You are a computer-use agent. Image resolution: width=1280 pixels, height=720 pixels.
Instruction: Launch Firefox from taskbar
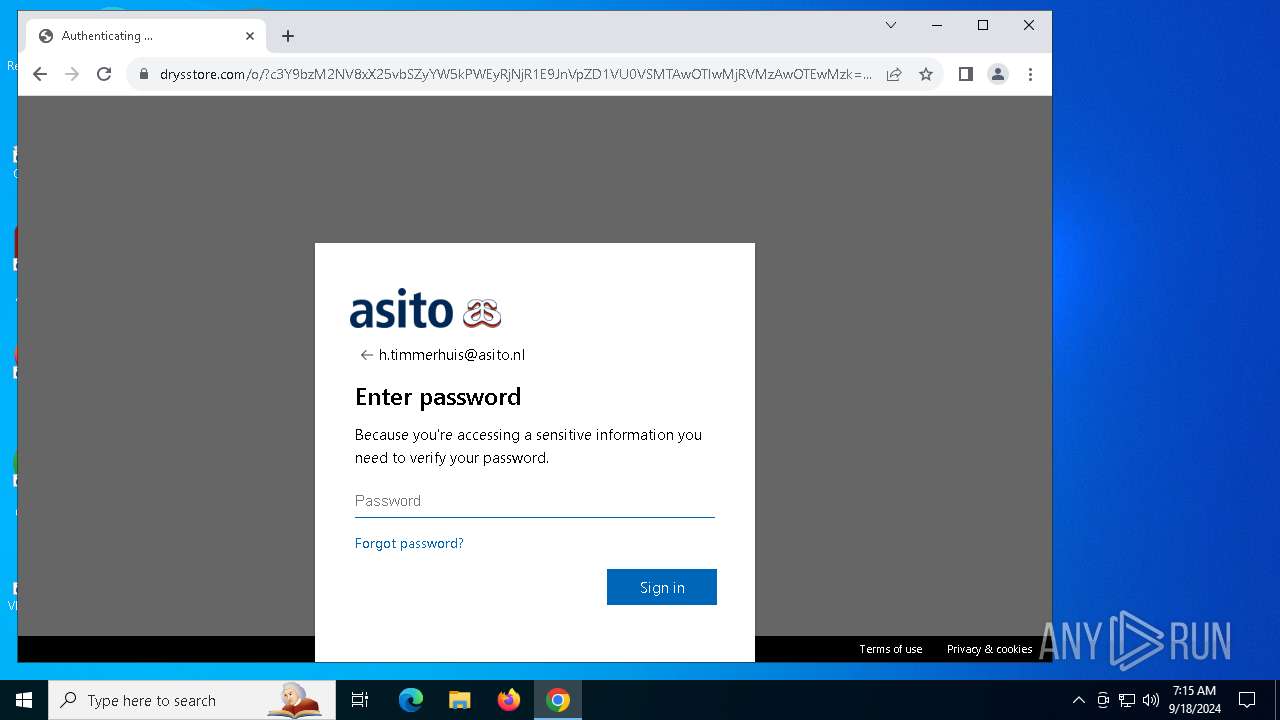pyautogui.click(x=509, y=700)
